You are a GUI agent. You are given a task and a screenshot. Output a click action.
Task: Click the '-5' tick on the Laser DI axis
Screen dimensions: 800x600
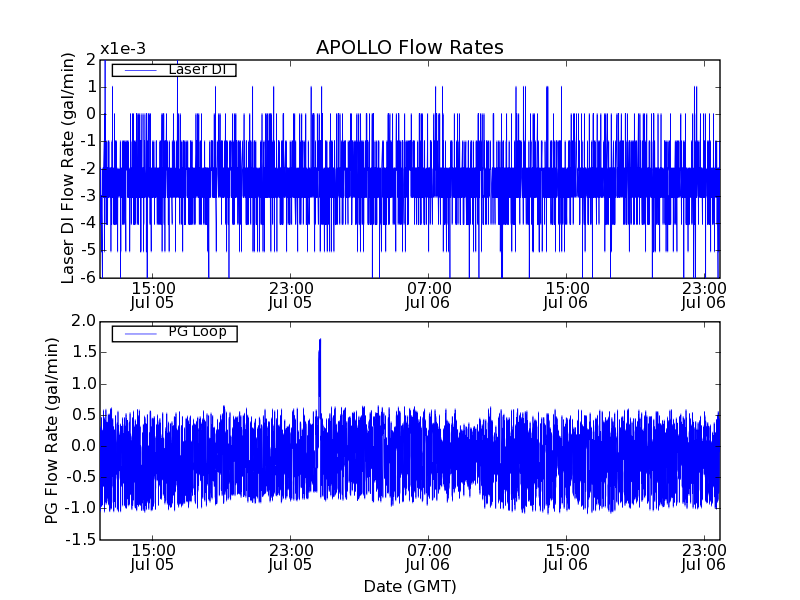tap(86, 250)
